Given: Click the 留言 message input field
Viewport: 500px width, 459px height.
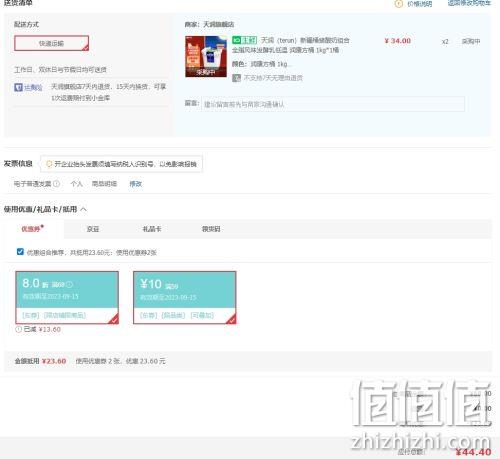Looking at the screenshot, I should 333,104.
